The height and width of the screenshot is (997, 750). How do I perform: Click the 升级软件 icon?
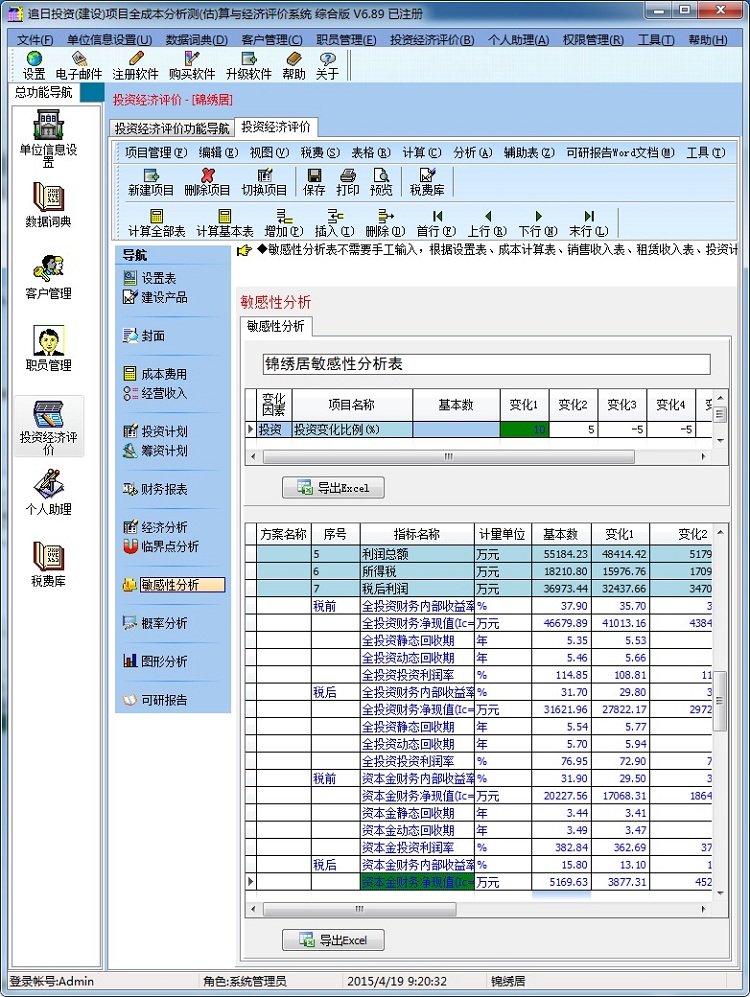(249, 66)
